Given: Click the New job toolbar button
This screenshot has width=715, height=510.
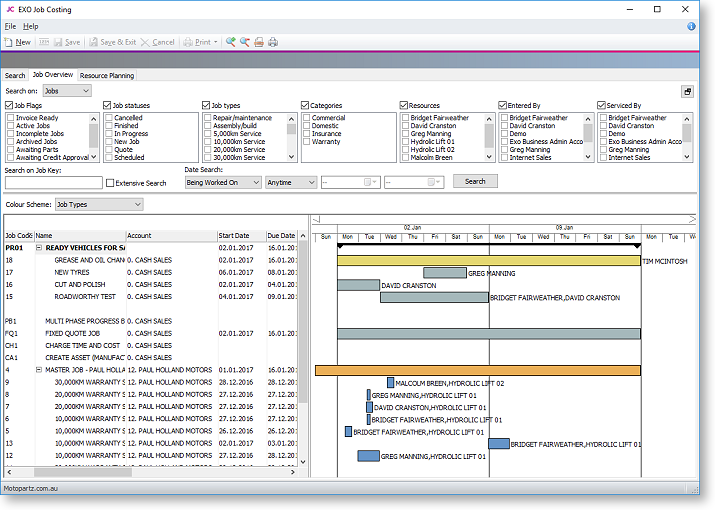Looking at the screenshot, I should (17, 42).
